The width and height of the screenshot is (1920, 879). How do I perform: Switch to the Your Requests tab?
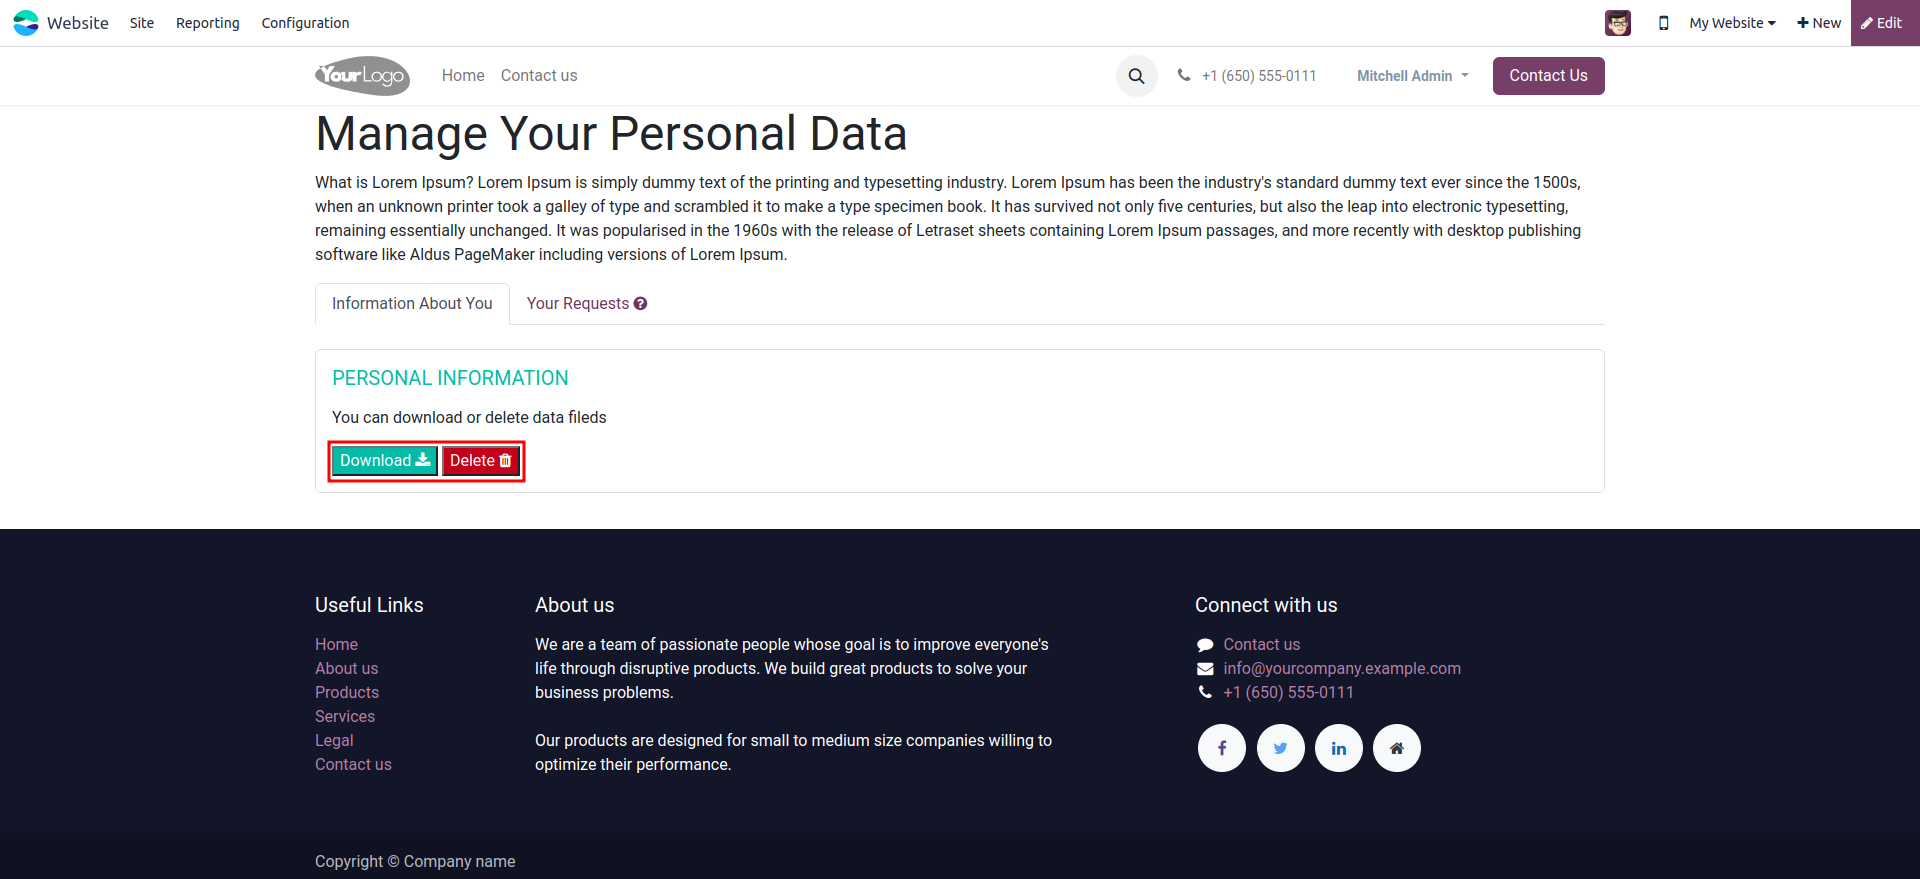point(578,304)
